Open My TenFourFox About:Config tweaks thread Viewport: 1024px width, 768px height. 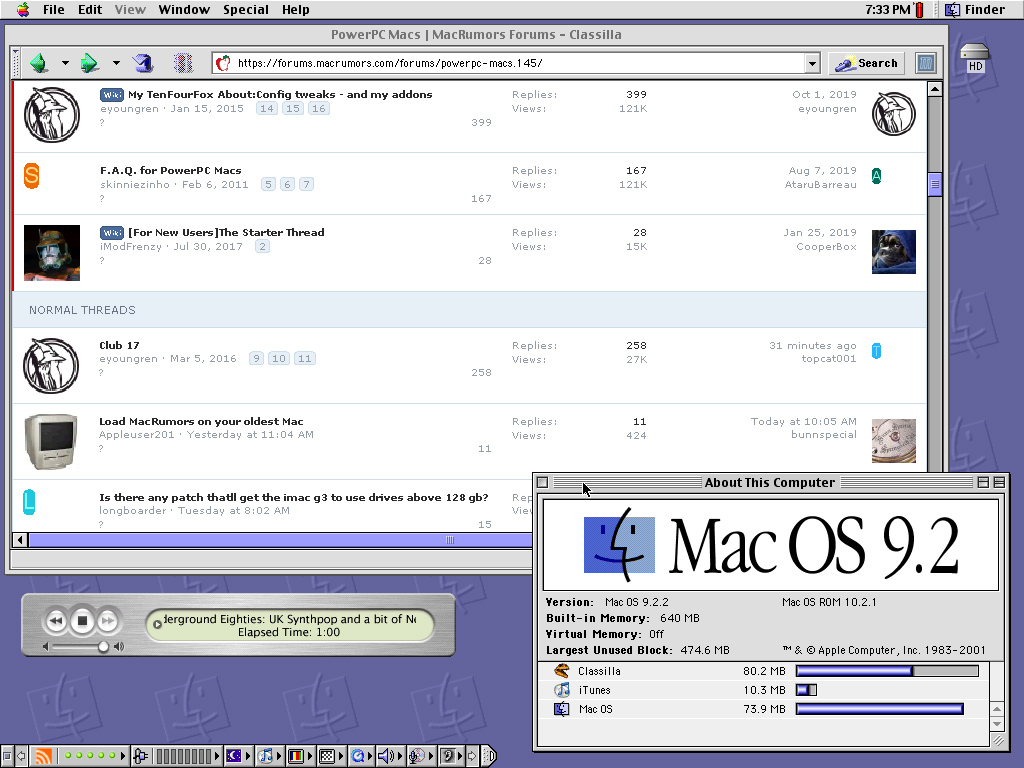coord(280,94)
